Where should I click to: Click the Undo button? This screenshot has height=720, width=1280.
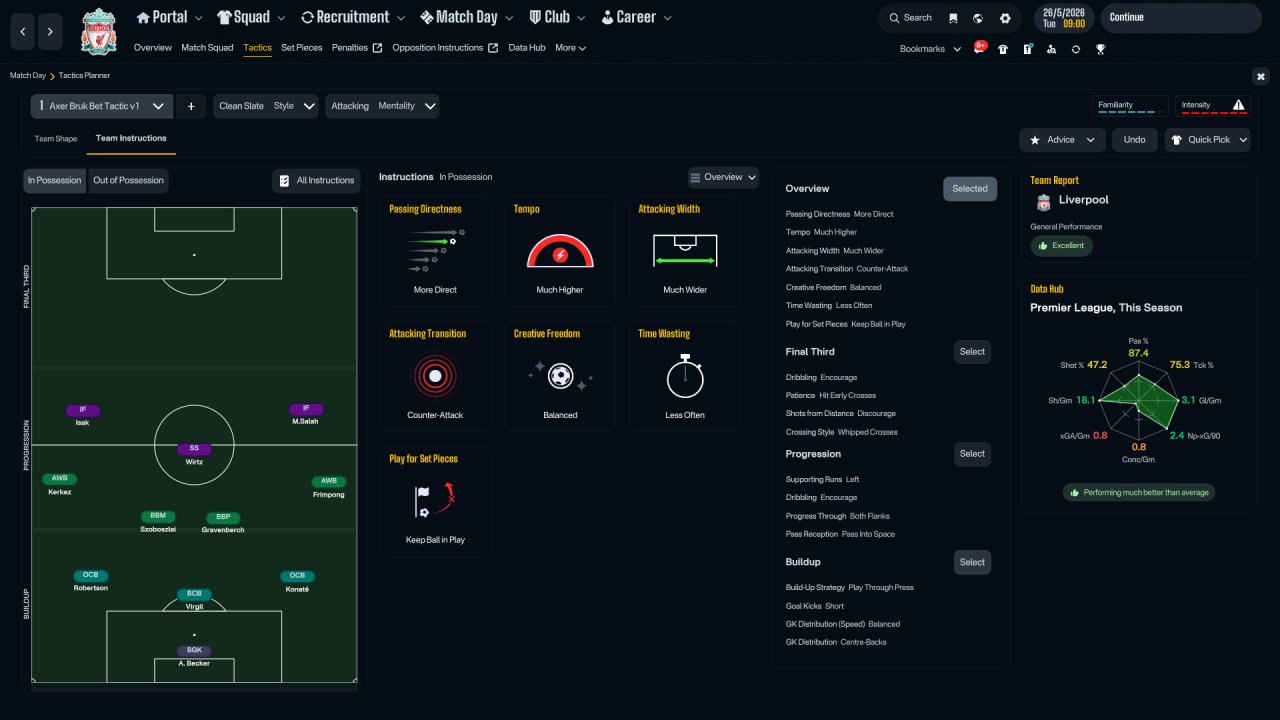(1135, 140)
